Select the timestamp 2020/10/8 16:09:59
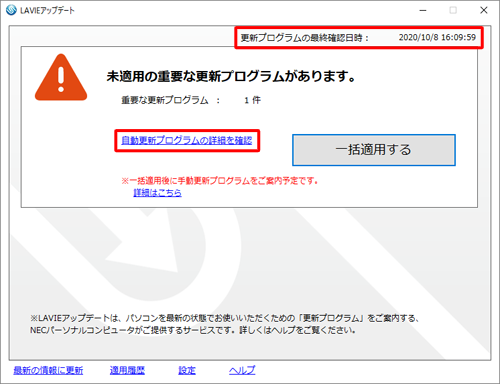This screenshot has width=500, height=384. click(x=437, y=37)
